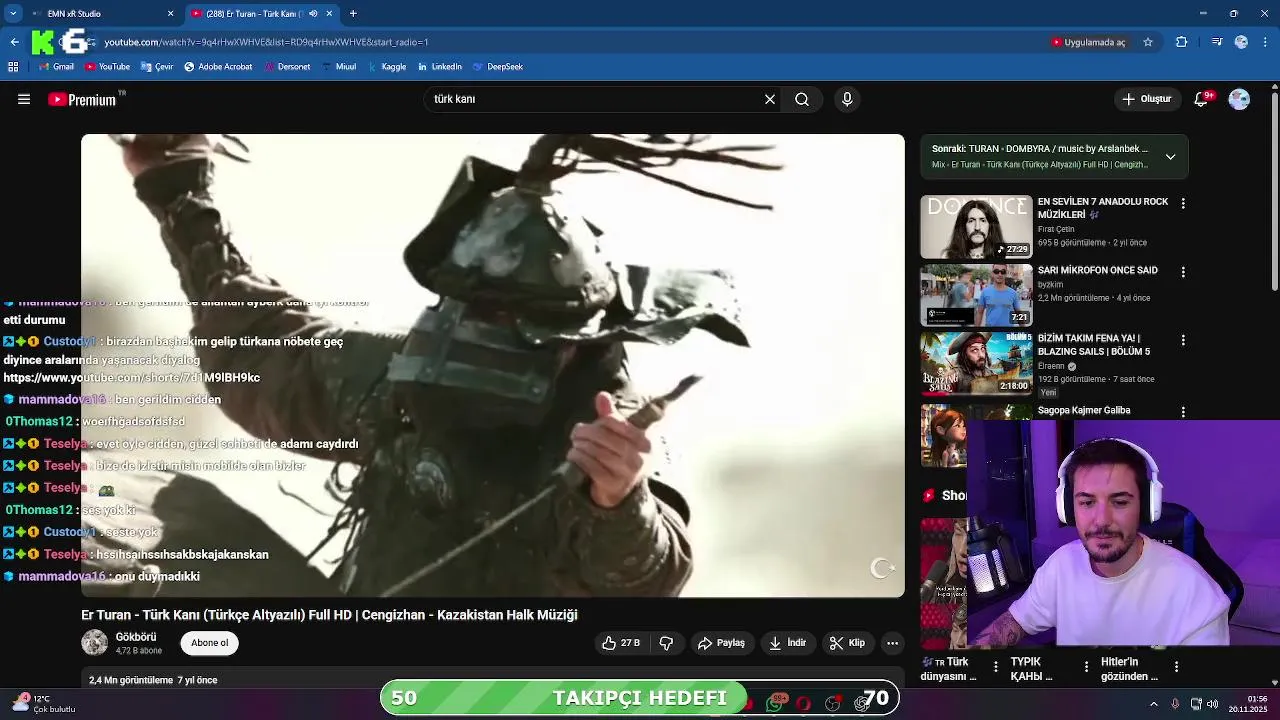Open options for Türk dünyasını short

995,666
